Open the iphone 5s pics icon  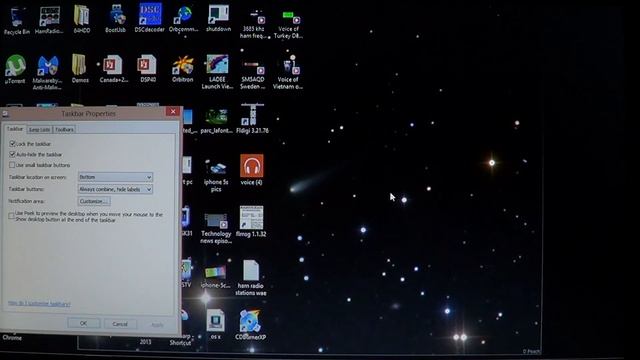(x=216, y=176)
